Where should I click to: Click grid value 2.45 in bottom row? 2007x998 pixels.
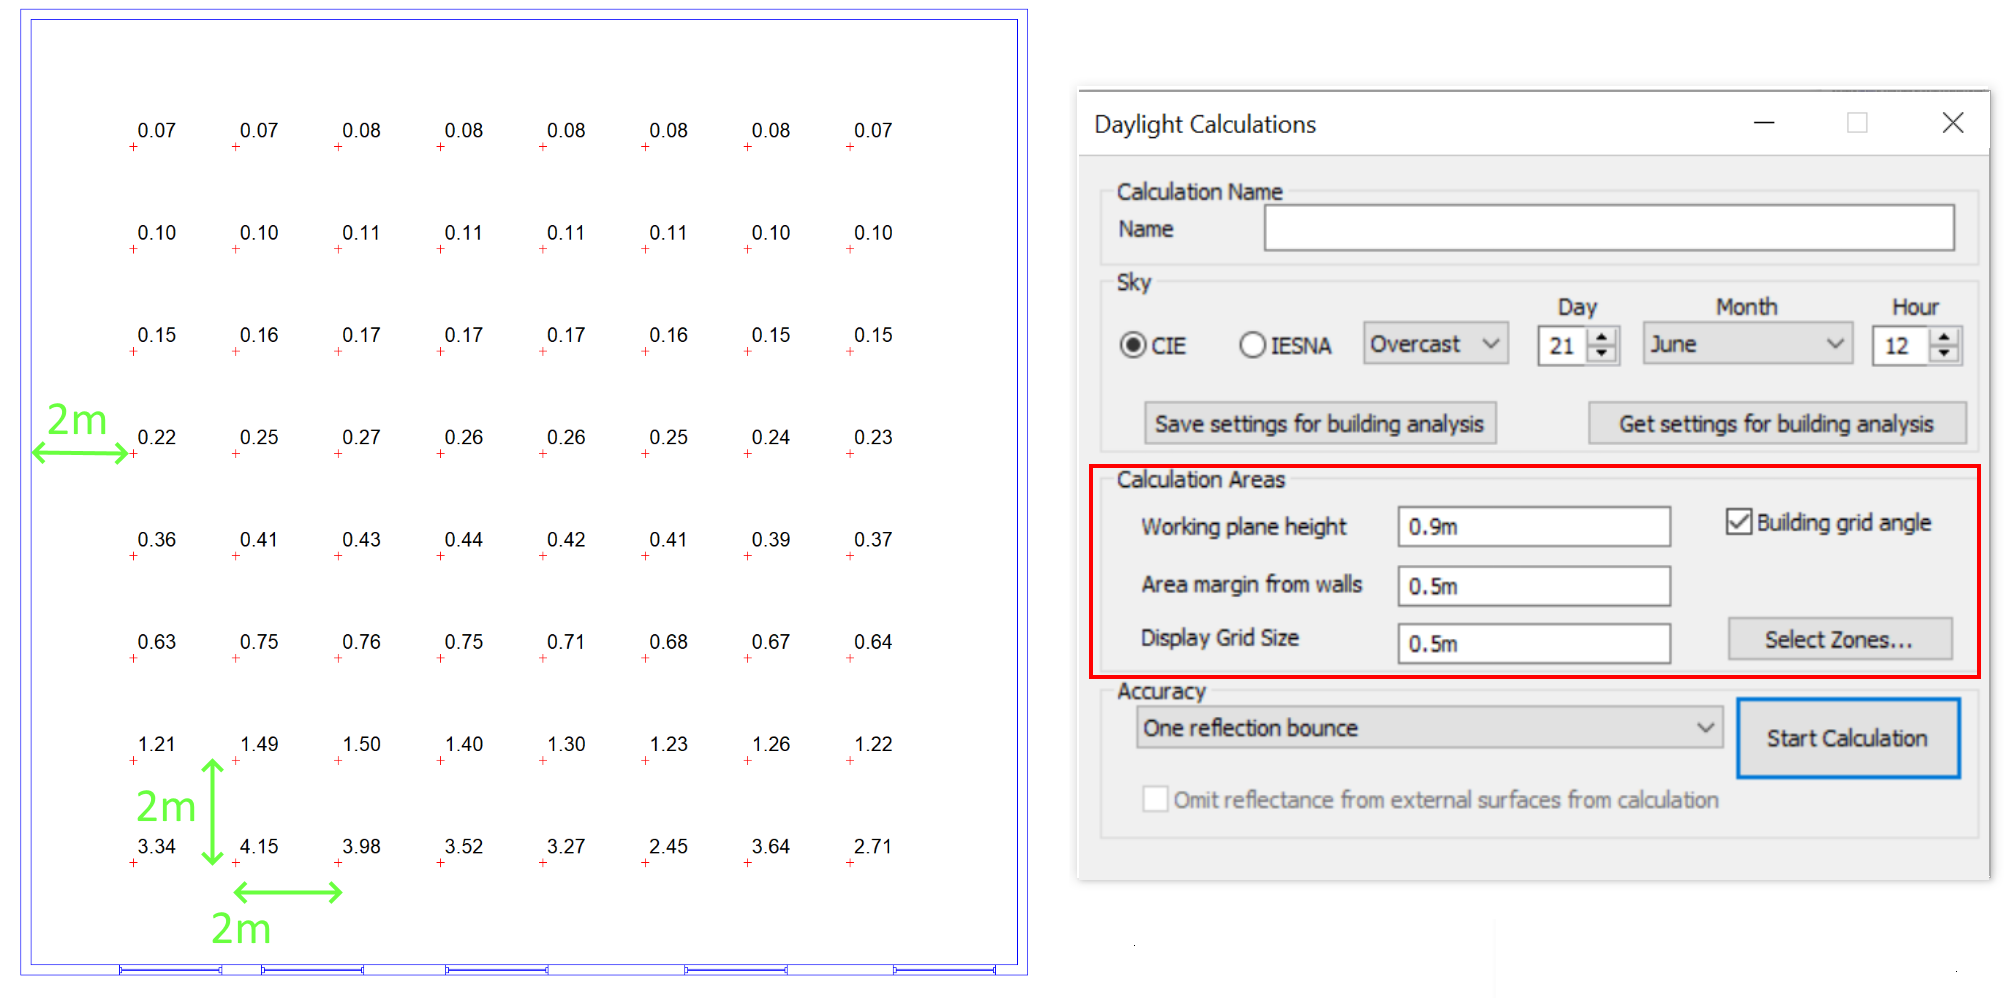[669, 847]
